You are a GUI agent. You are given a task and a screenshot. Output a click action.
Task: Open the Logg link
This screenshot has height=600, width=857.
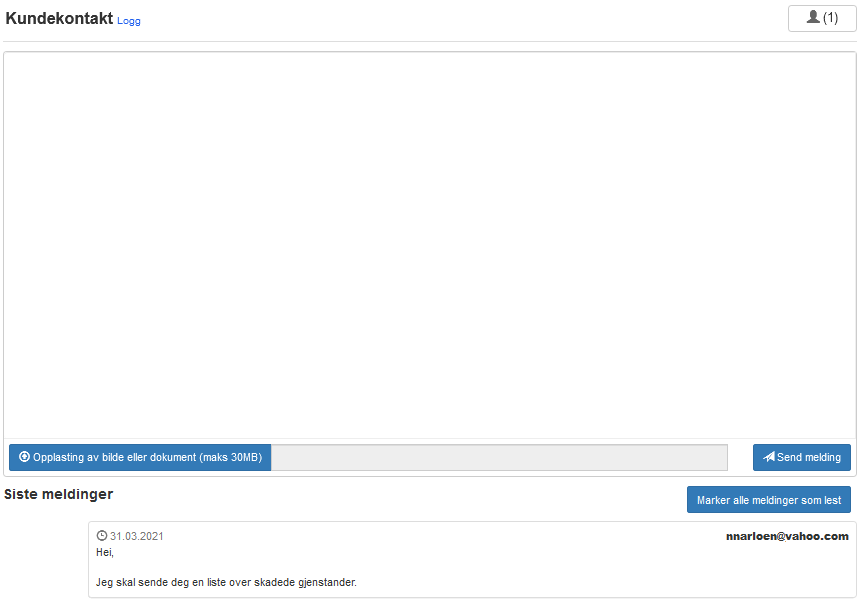click(x=129, y=21)
